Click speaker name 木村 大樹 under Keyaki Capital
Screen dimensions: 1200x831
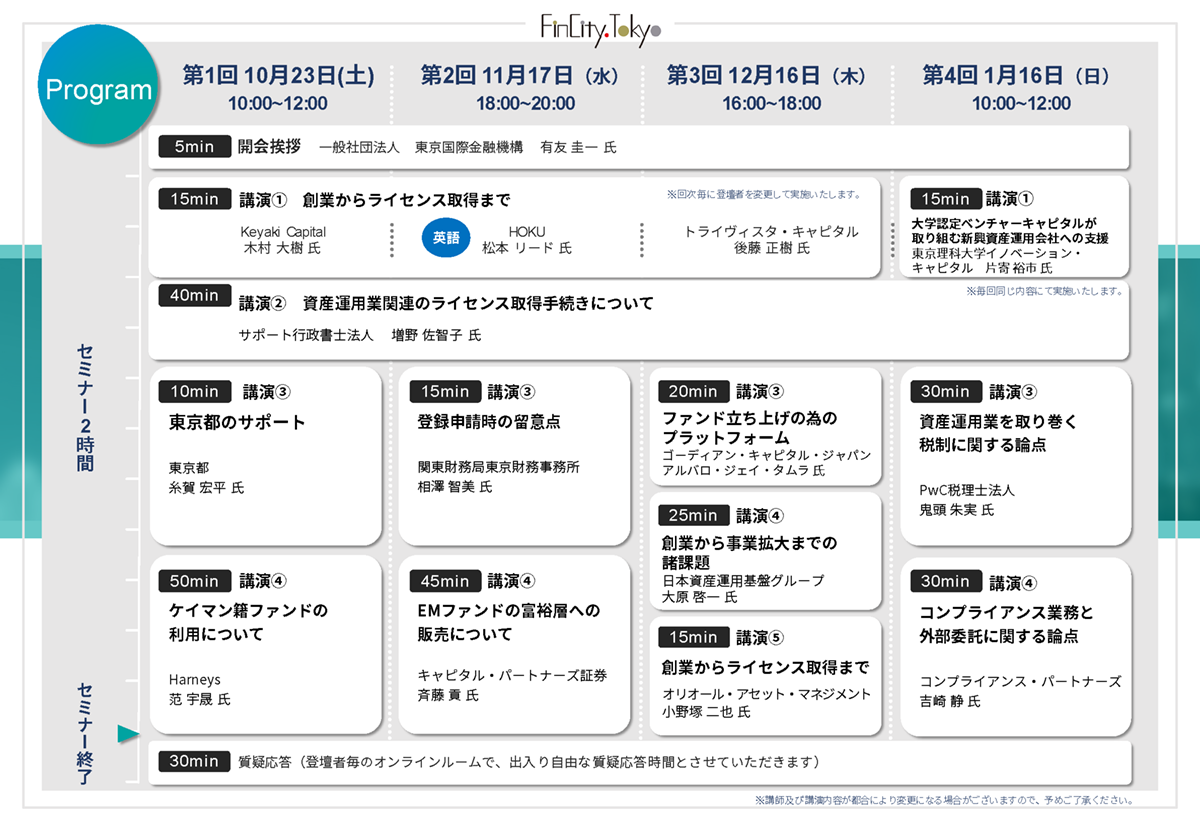[283, 248]
